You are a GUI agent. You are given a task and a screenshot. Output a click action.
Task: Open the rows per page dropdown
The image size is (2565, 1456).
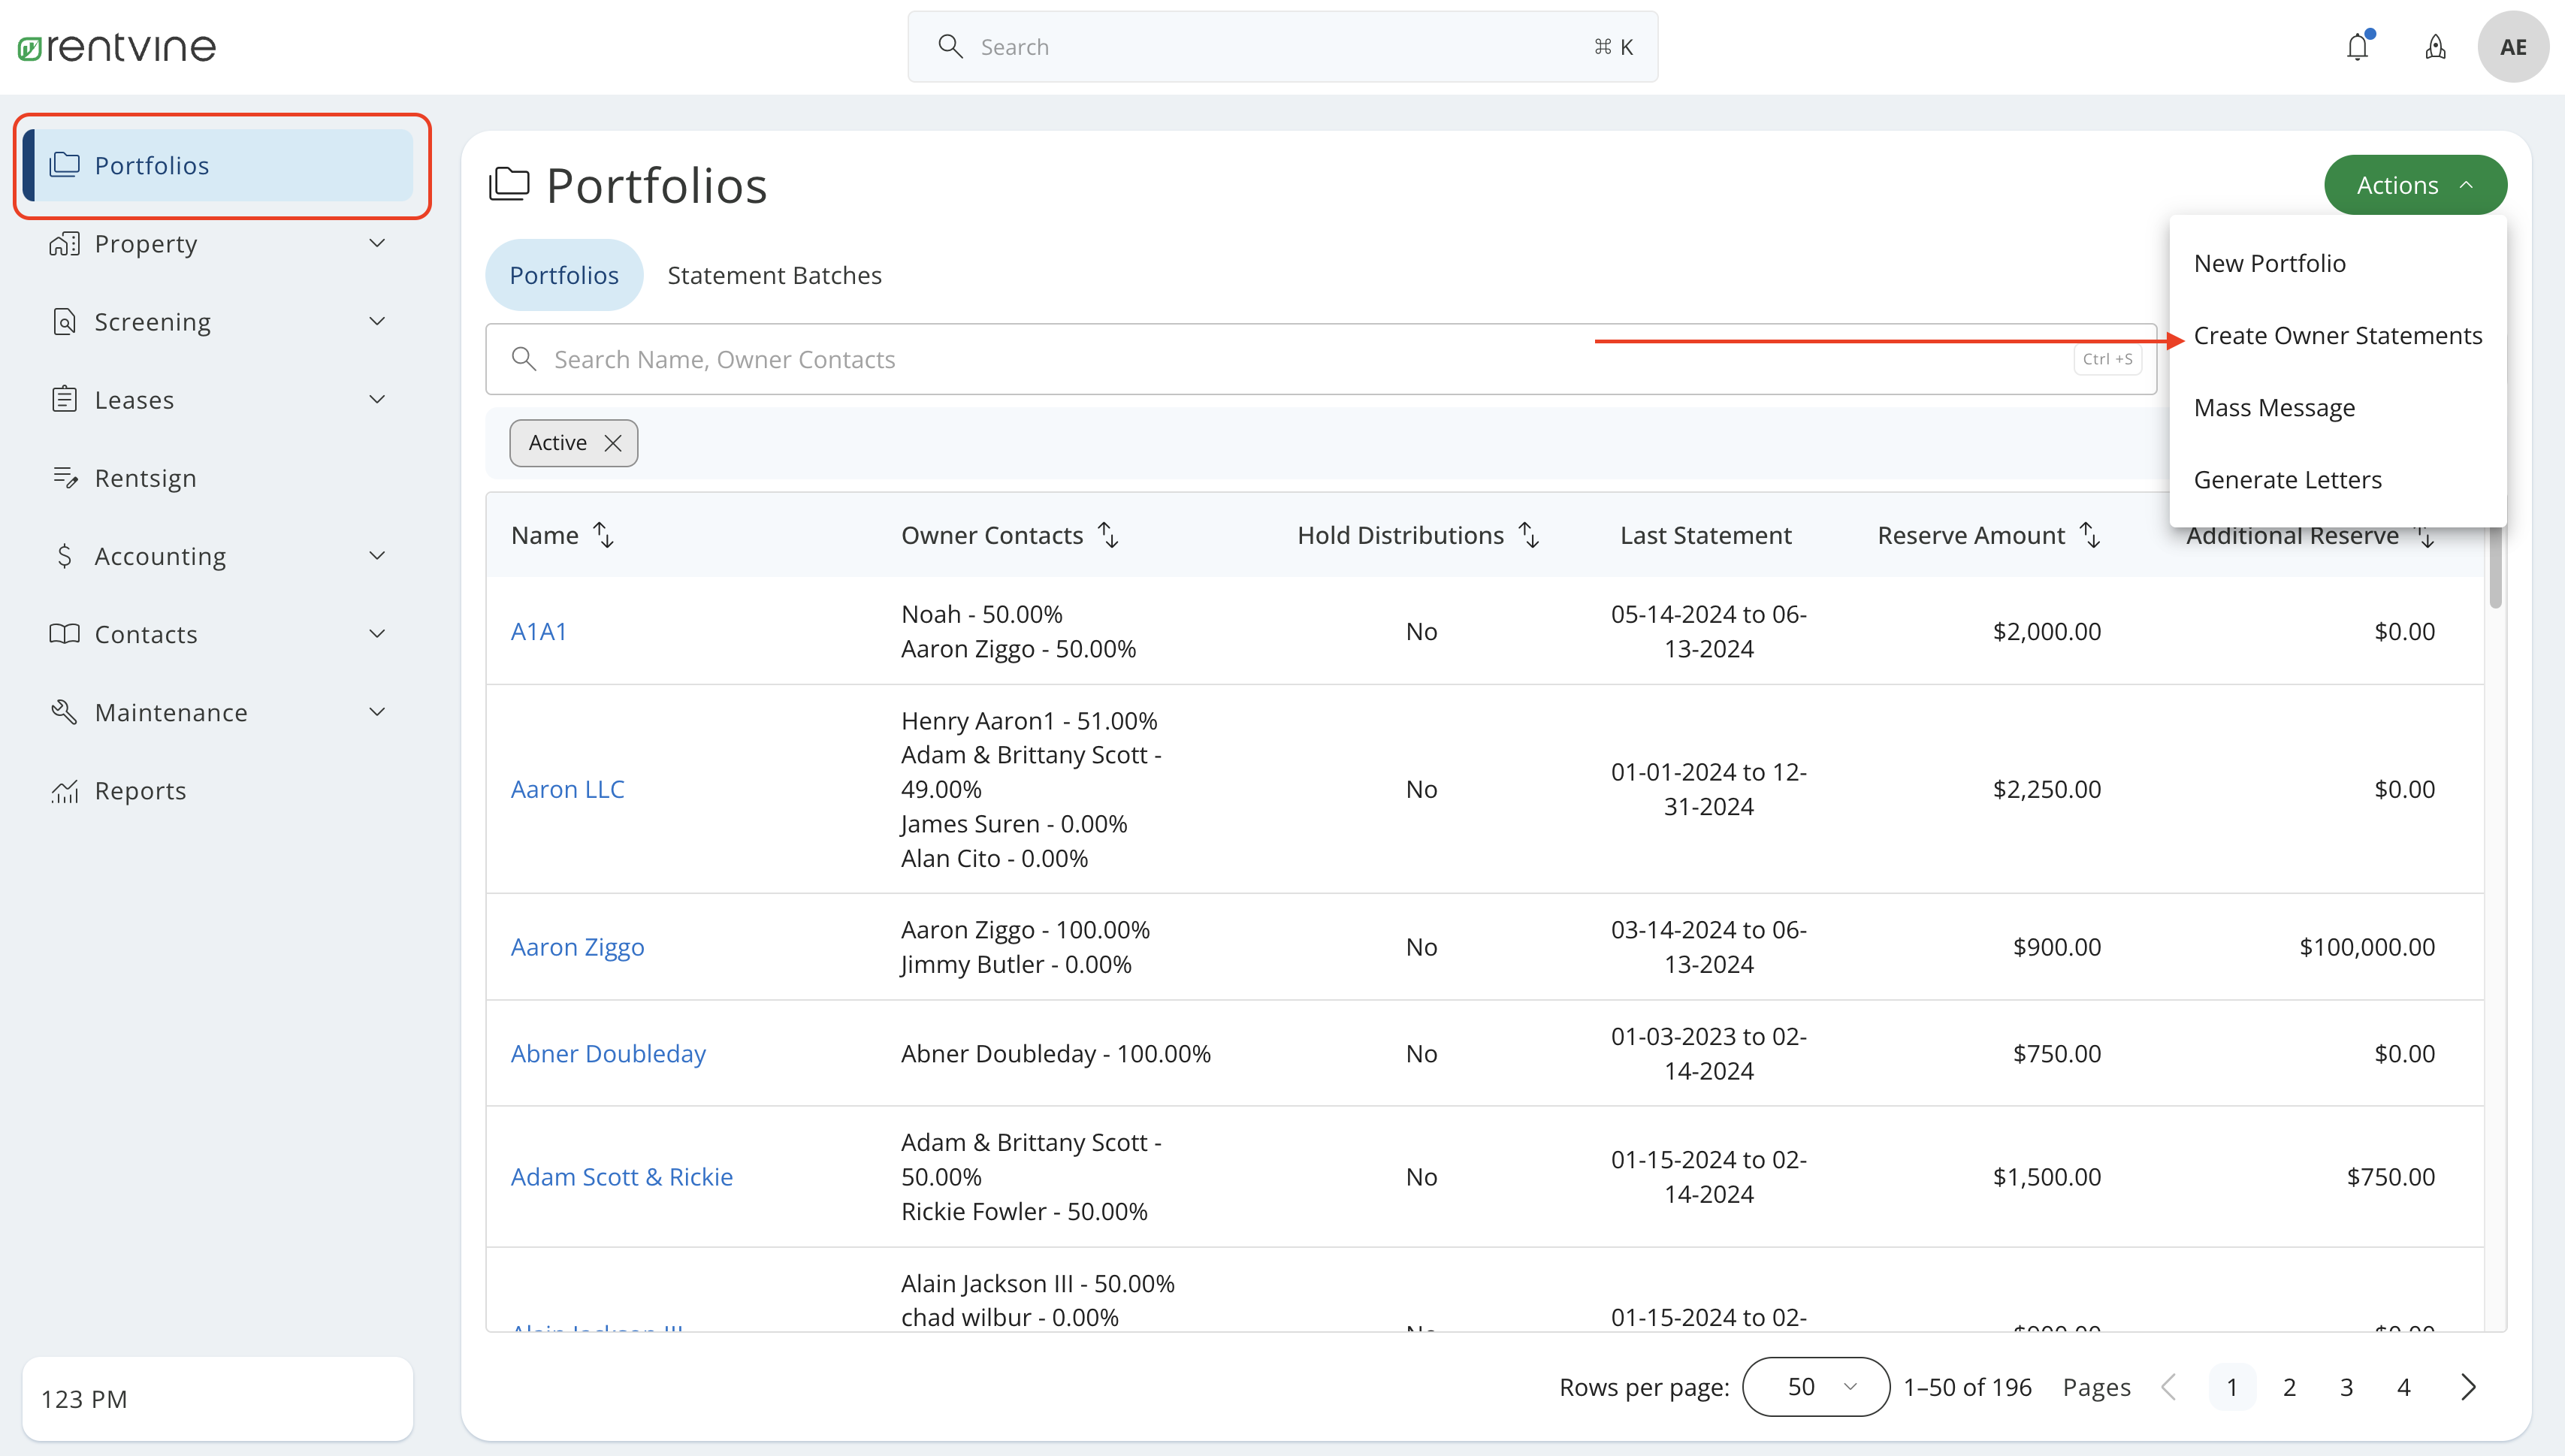(1814, 1386)
